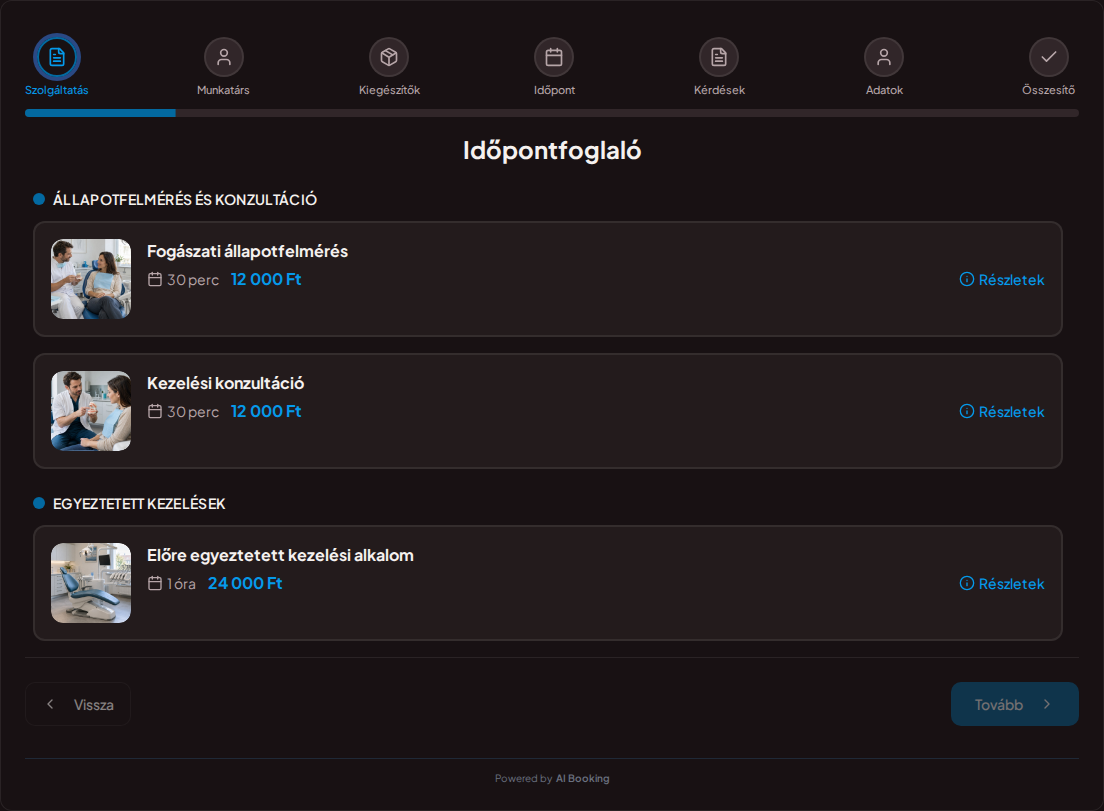Click the 24 000 Ft price
Image resolution: width=1104 pixels, height=811 pixels.
click(245, 583)
